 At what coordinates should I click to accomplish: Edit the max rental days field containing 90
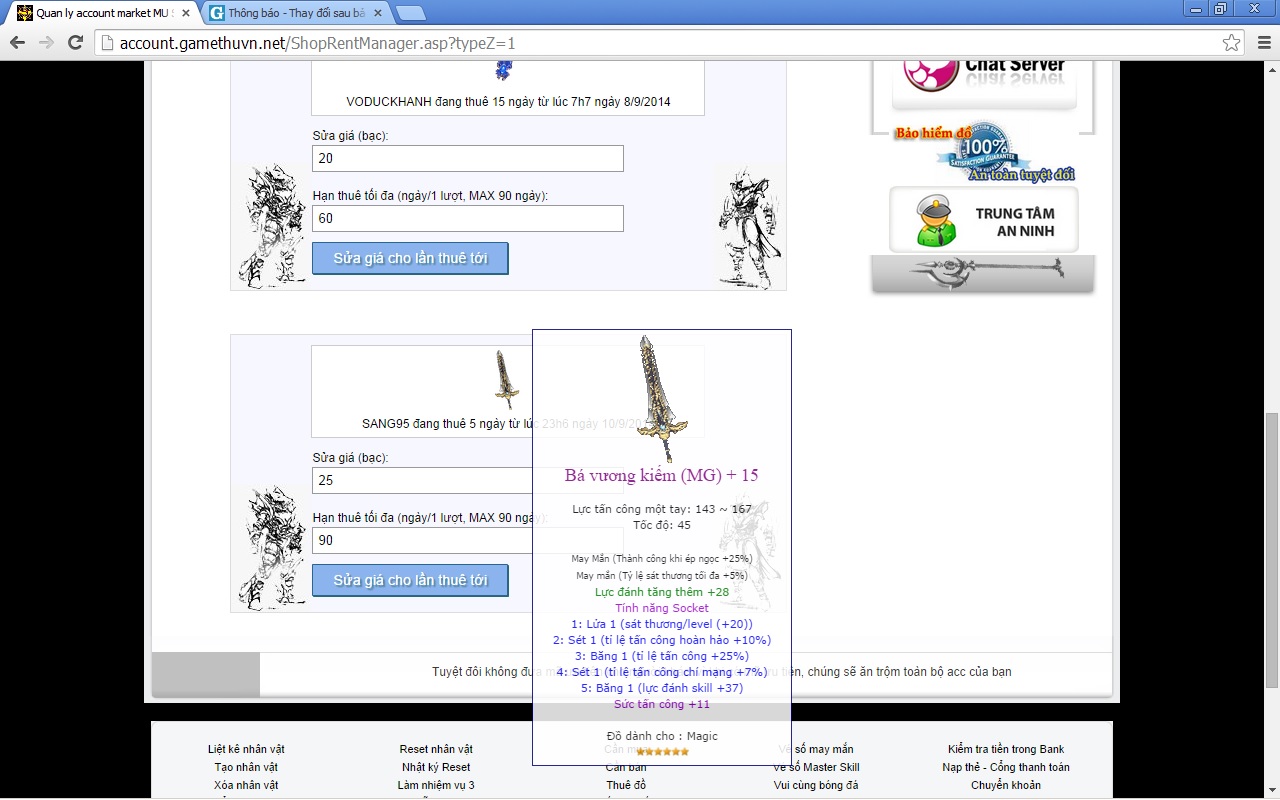[x=422, y=540]
